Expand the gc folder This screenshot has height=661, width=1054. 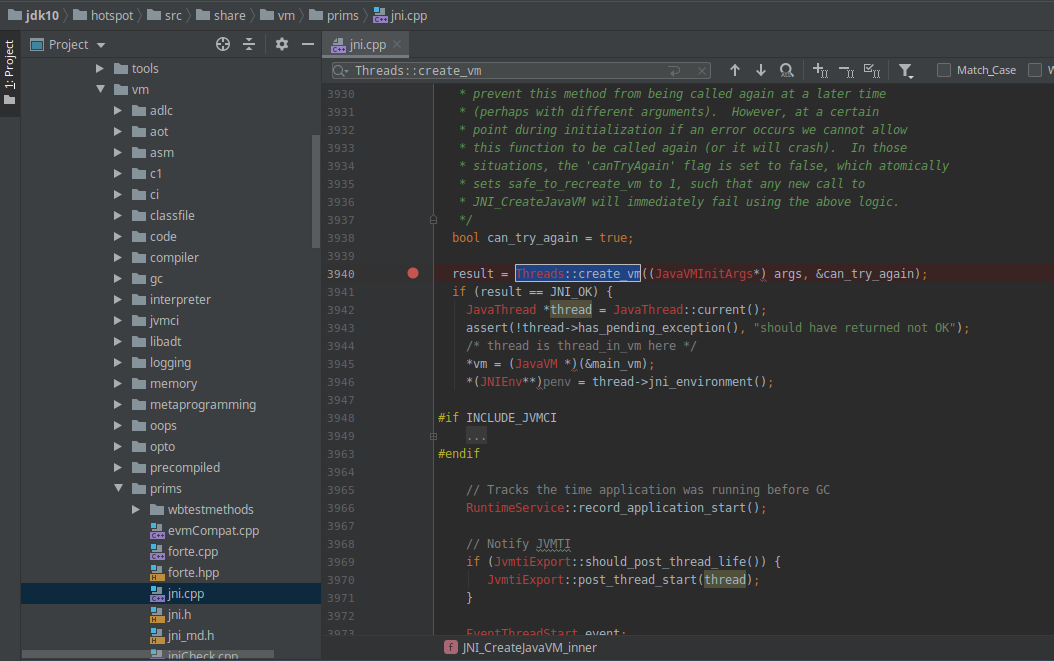[118, 279]
